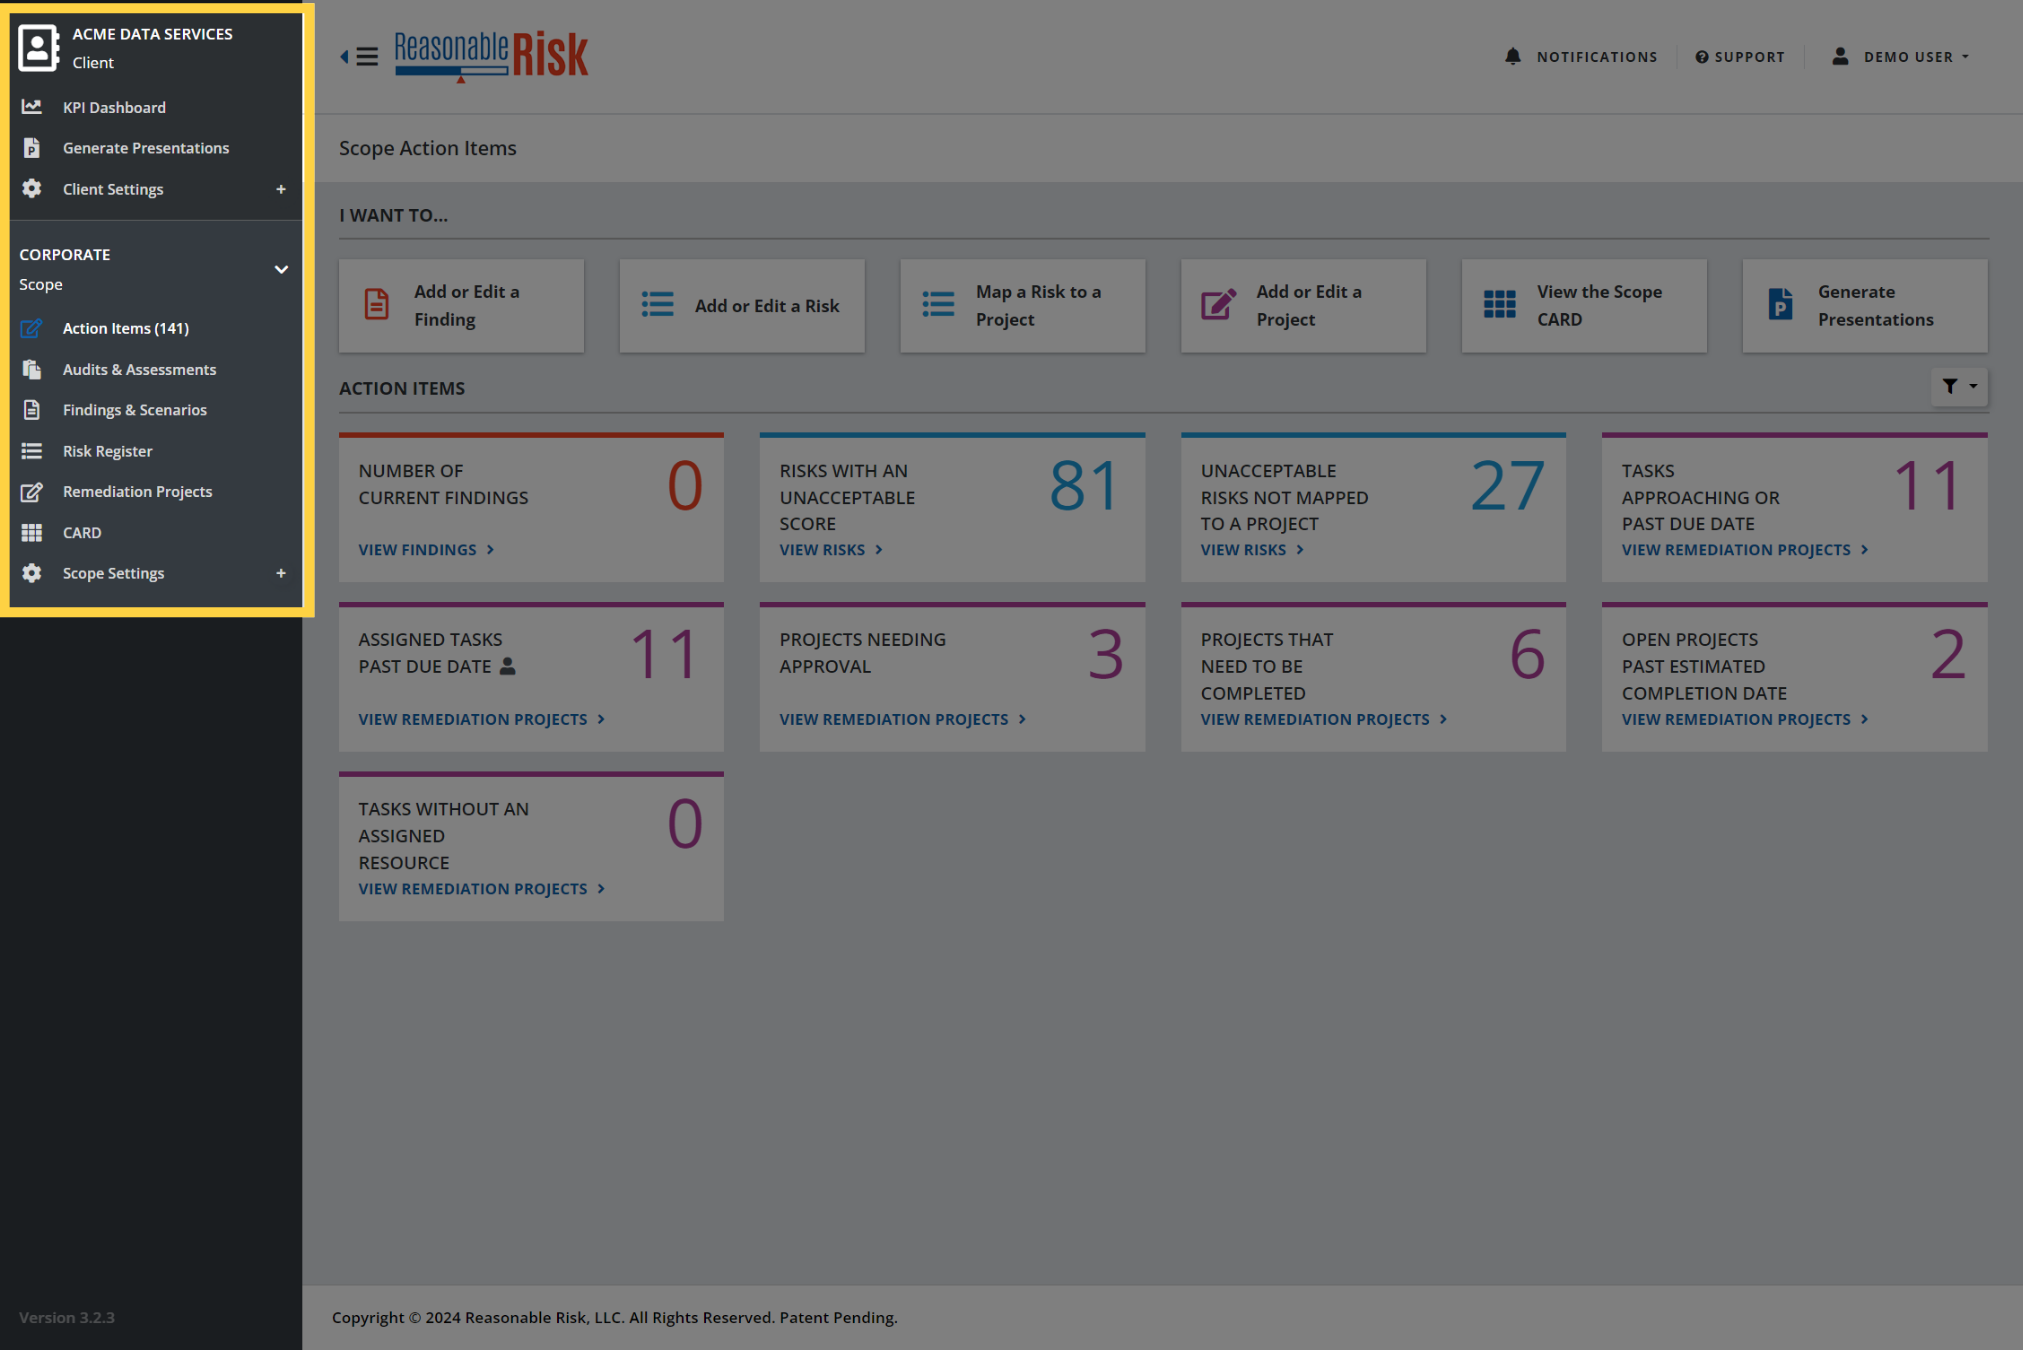Expand Scope Settings with plus sign
The image size is (2023, 1350).
pos(281,573)
